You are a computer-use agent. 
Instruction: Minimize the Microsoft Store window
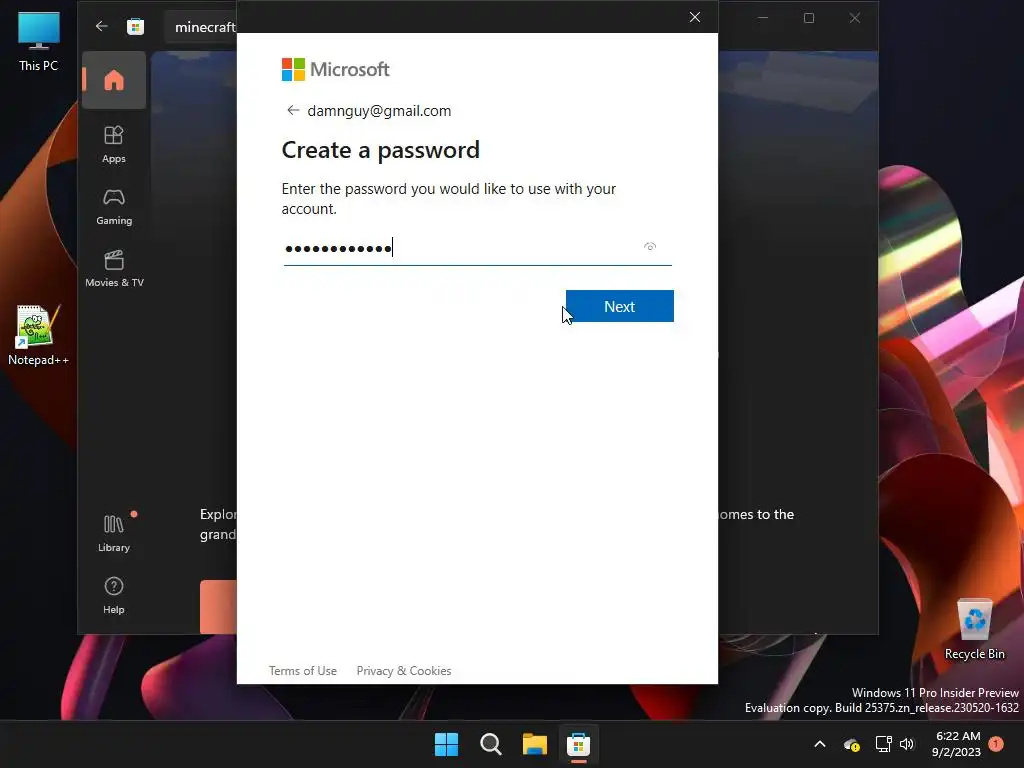pos(762,18)
